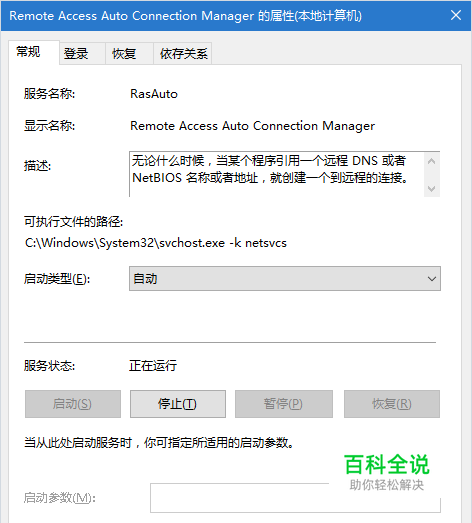
Task: Click the dialog title bar text
Action: click(x=185, y=16)
